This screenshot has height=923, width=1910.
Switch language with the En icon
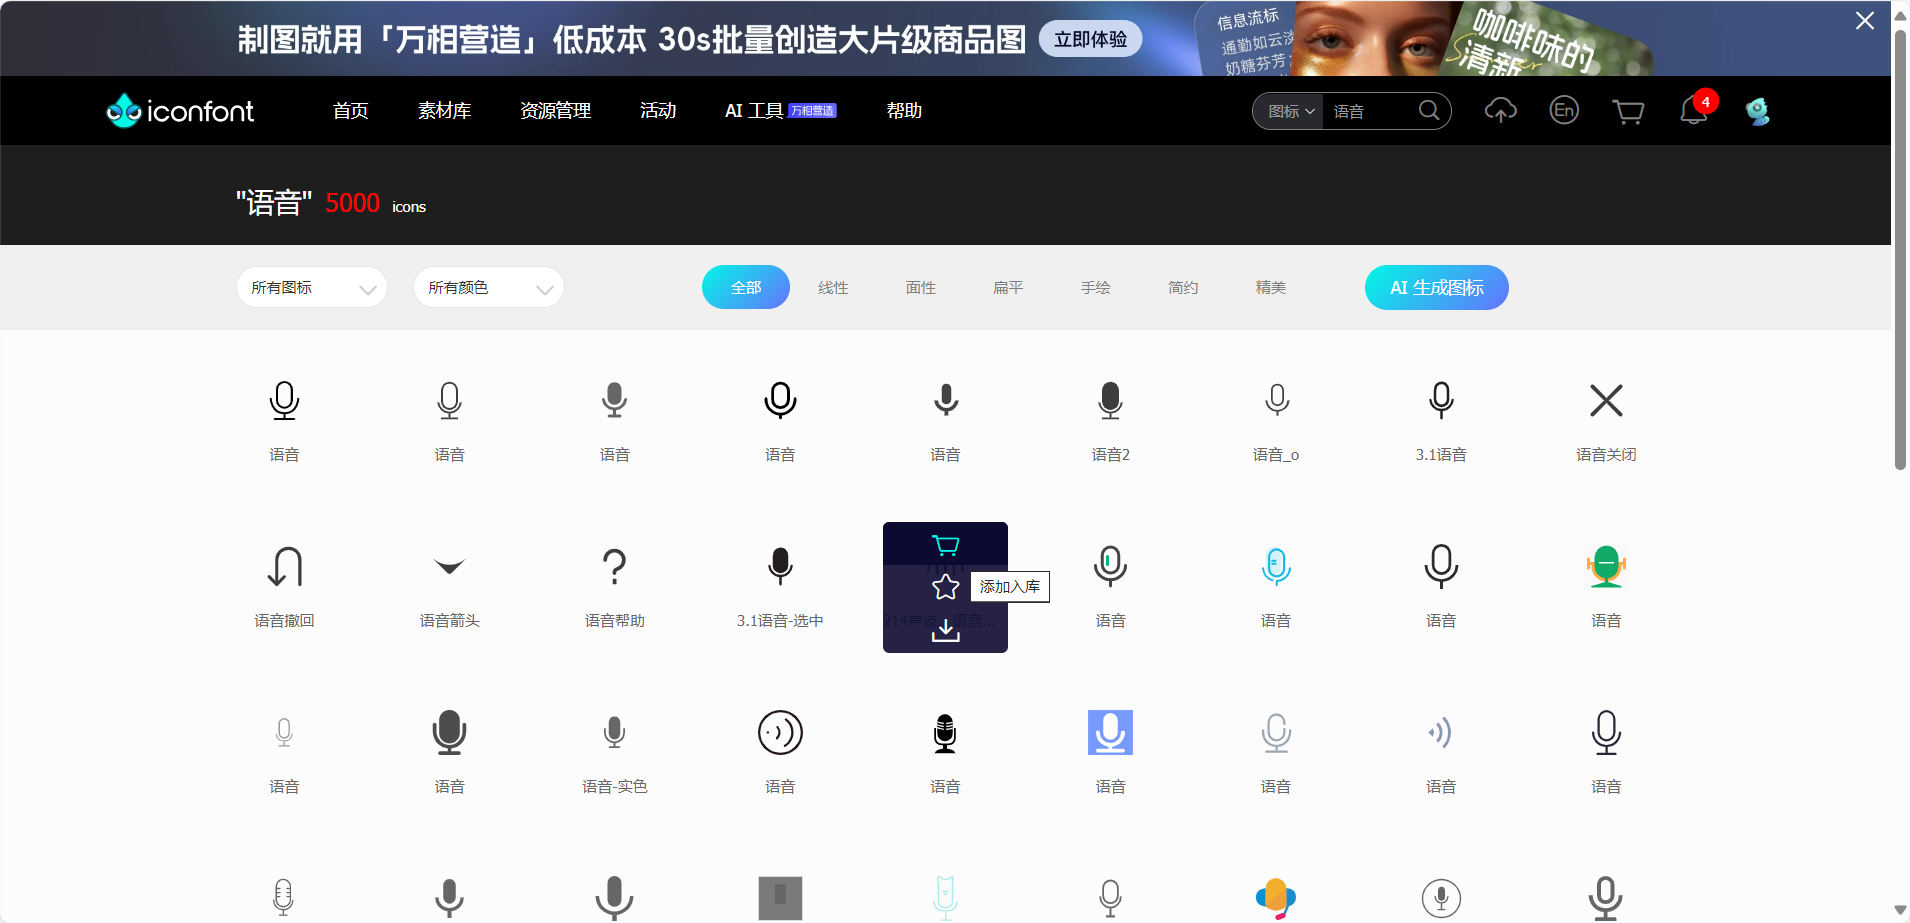point(1564,110)
